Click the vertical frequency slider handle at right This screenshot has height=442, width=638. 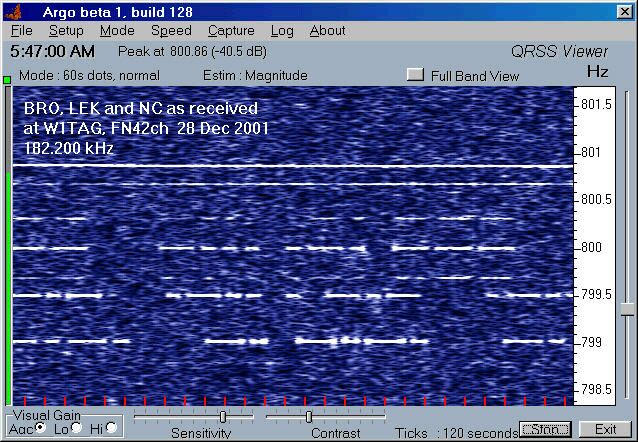click(626, 312)
